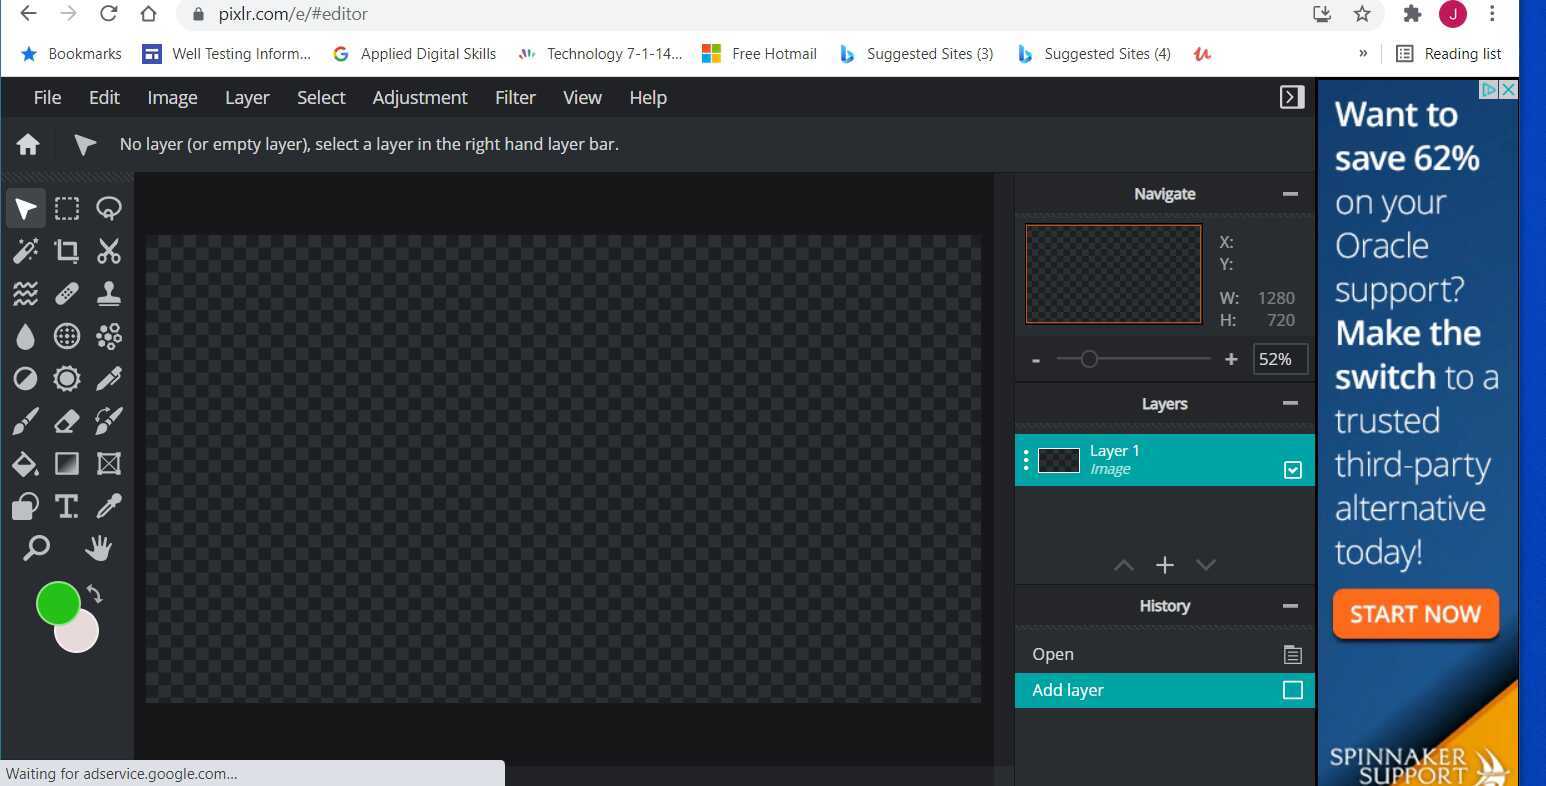Collapse the Navigate panel
Viewport: 1546px width, 786px height.
click(x=1289, y=193)
